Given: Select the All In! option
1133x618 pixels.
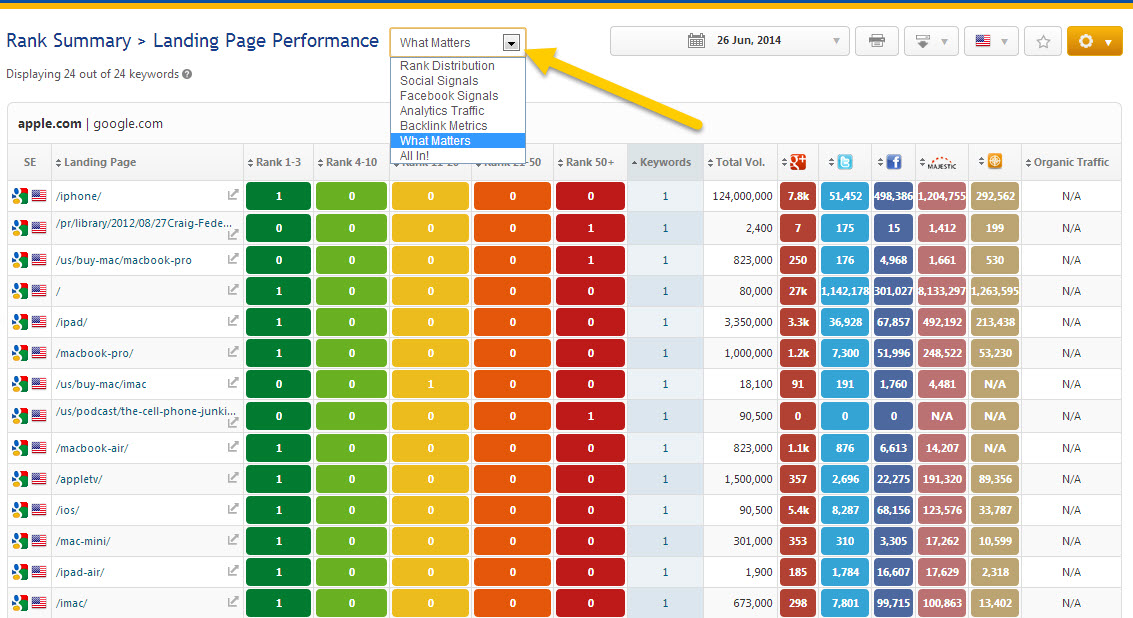Looking at the screenshot, I should click(x=415, y=156).
